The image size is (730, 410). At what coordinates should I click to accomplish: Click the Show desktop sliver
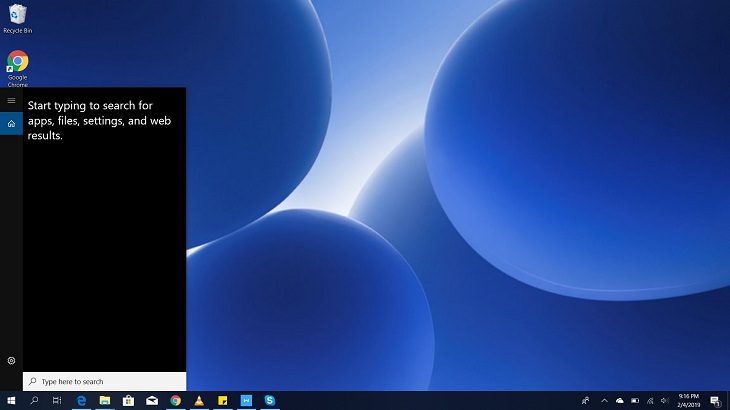point(728,401)
